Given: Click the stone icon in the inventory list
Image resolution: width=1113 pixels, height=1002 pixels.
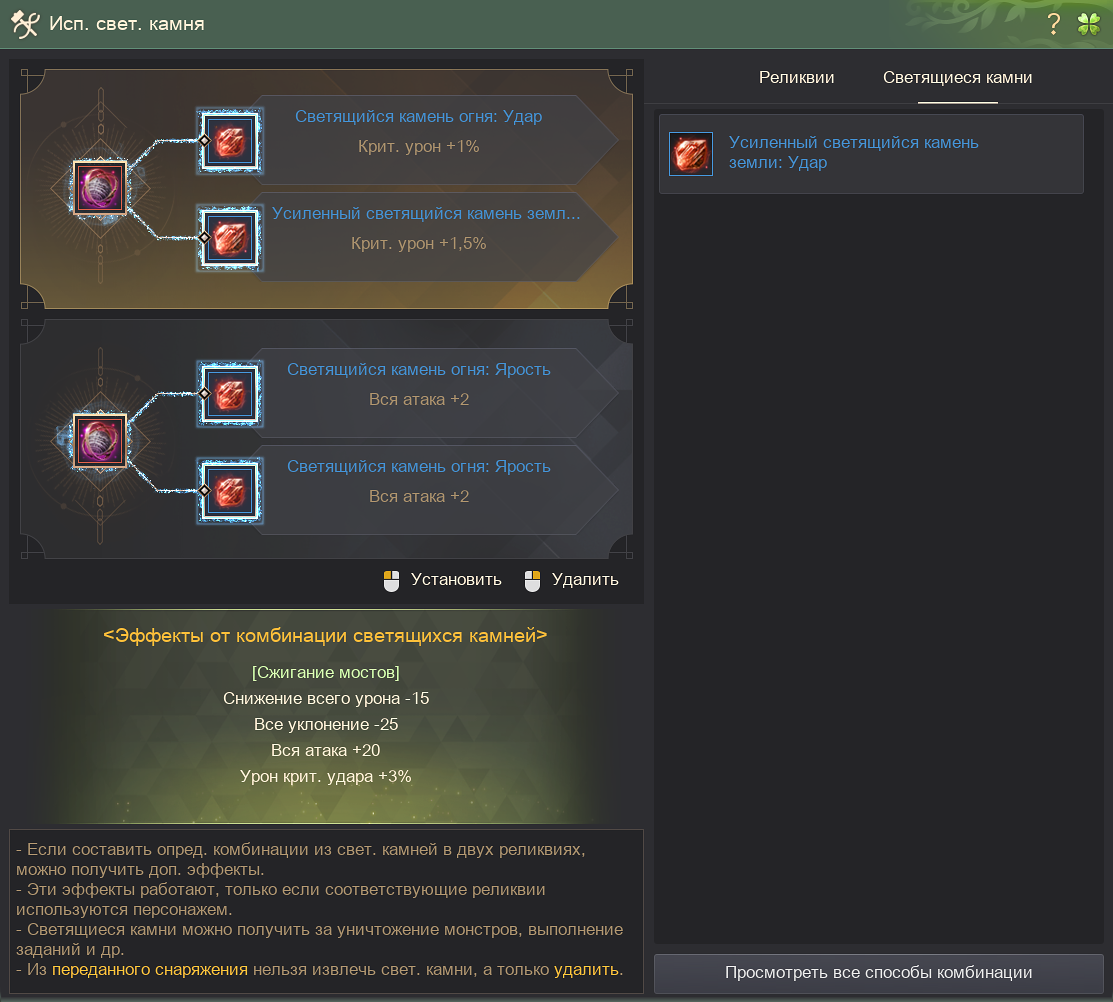Looking at the screenshot, I should click(x=691, y=153).
